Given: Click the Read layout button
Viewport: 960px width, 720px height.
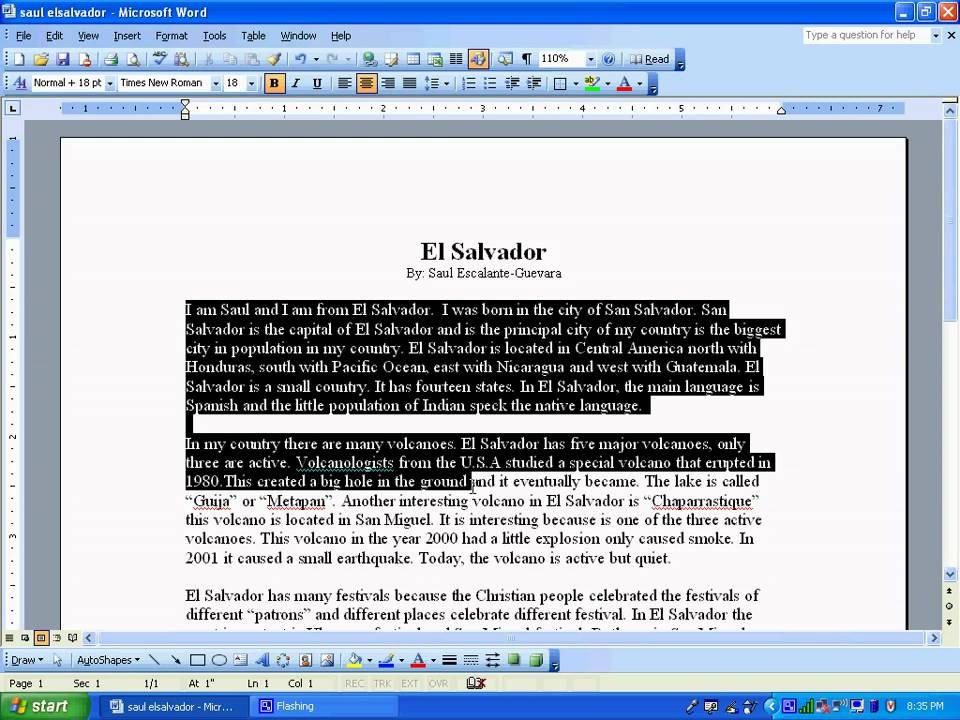Looking at the screenshot, I should click(650, 59).
